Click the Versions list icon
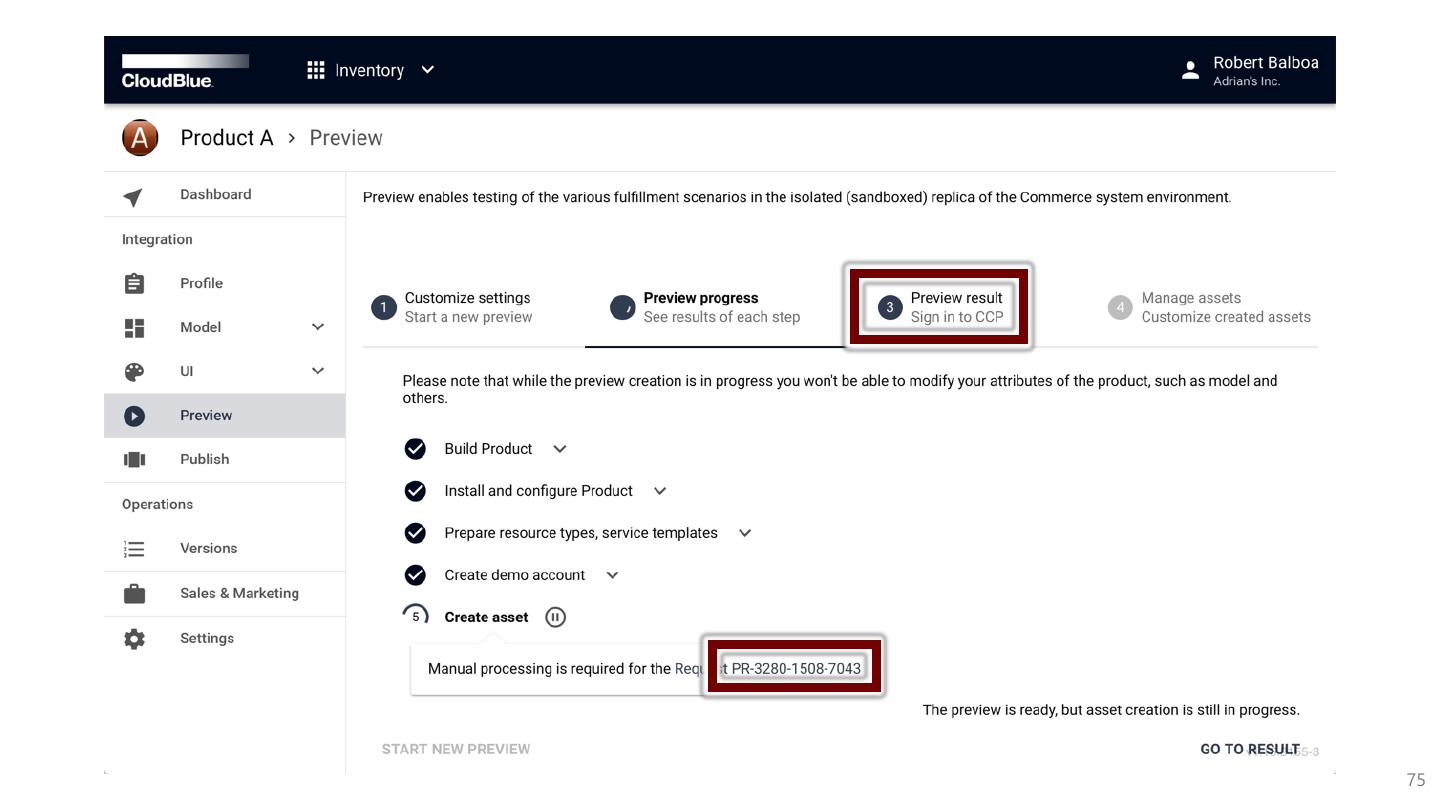This screenshot has height=810, width=1440. pyautogui.click(x=134, y=549)
